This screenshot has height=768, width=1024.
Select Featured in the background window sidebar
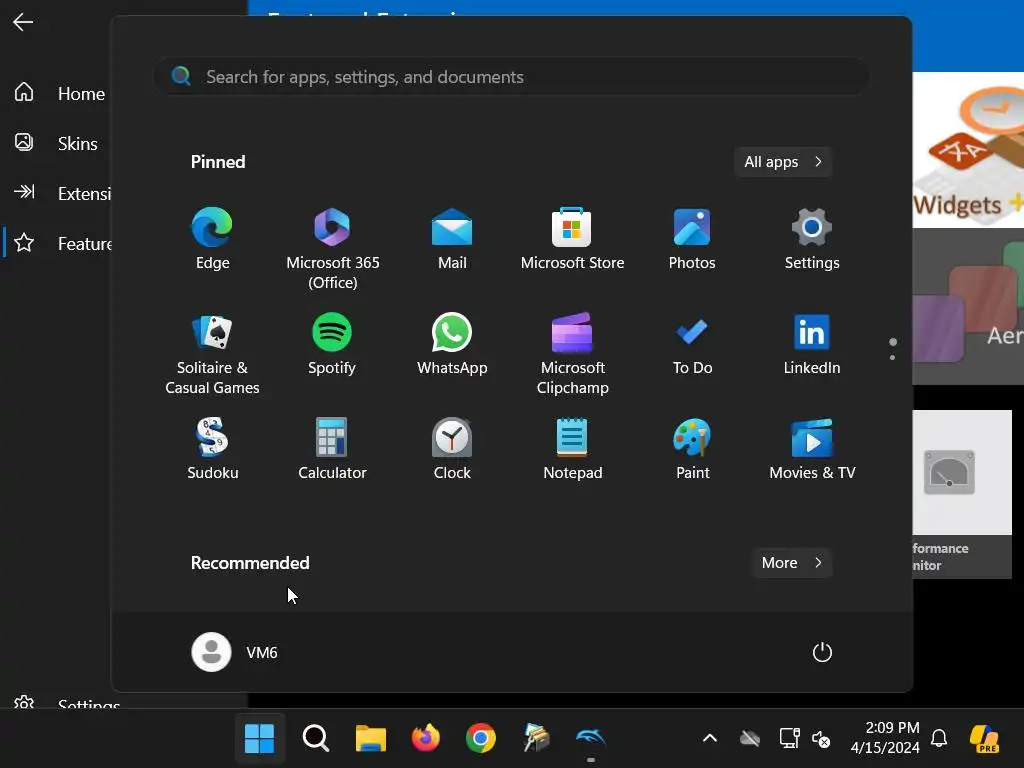59,244
